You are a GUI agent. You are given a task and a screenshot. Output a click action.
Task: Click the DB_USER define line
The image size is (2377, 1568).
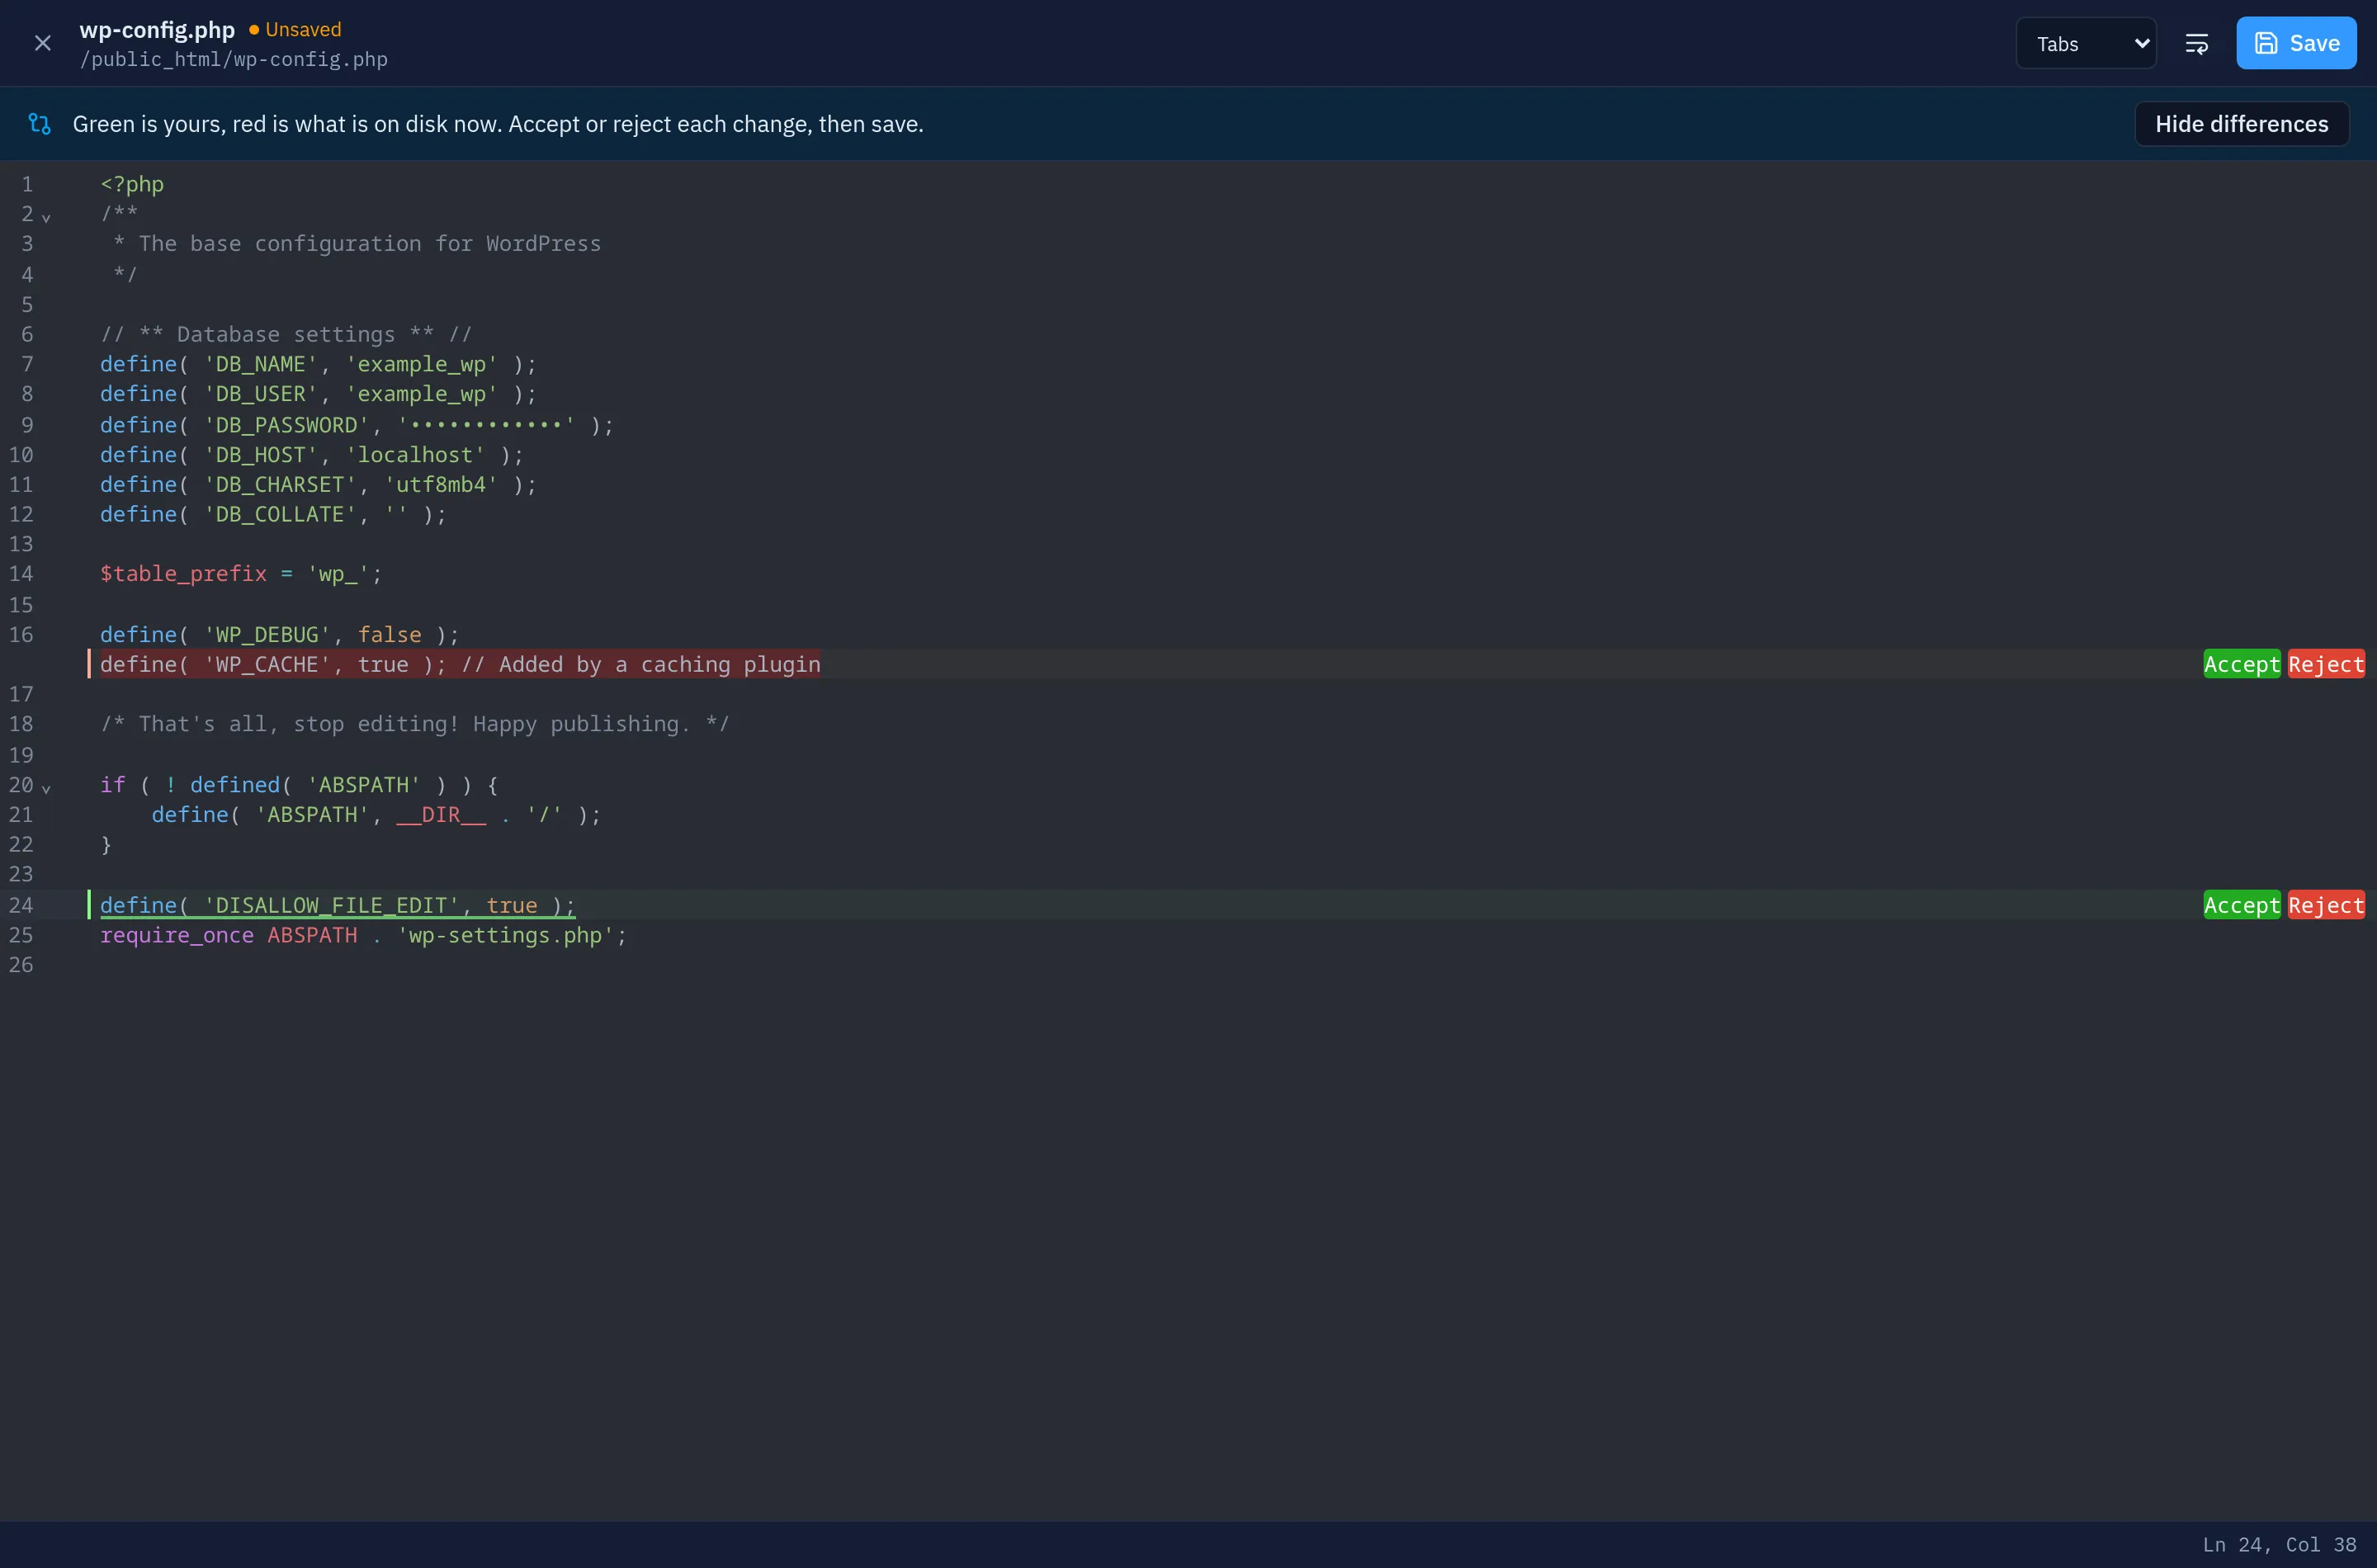(x=318, y=394)
